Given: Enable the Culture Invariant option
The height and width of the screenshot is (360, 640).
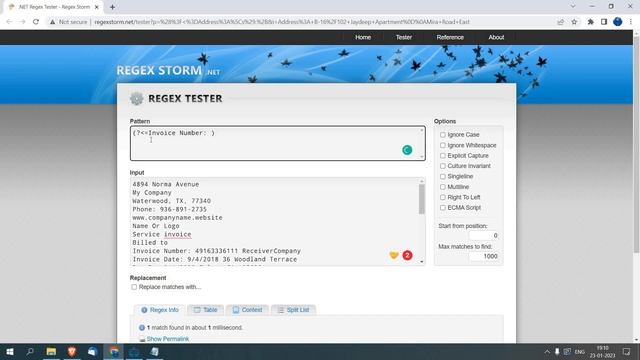Looking at the screenshot, I should 443,166.
